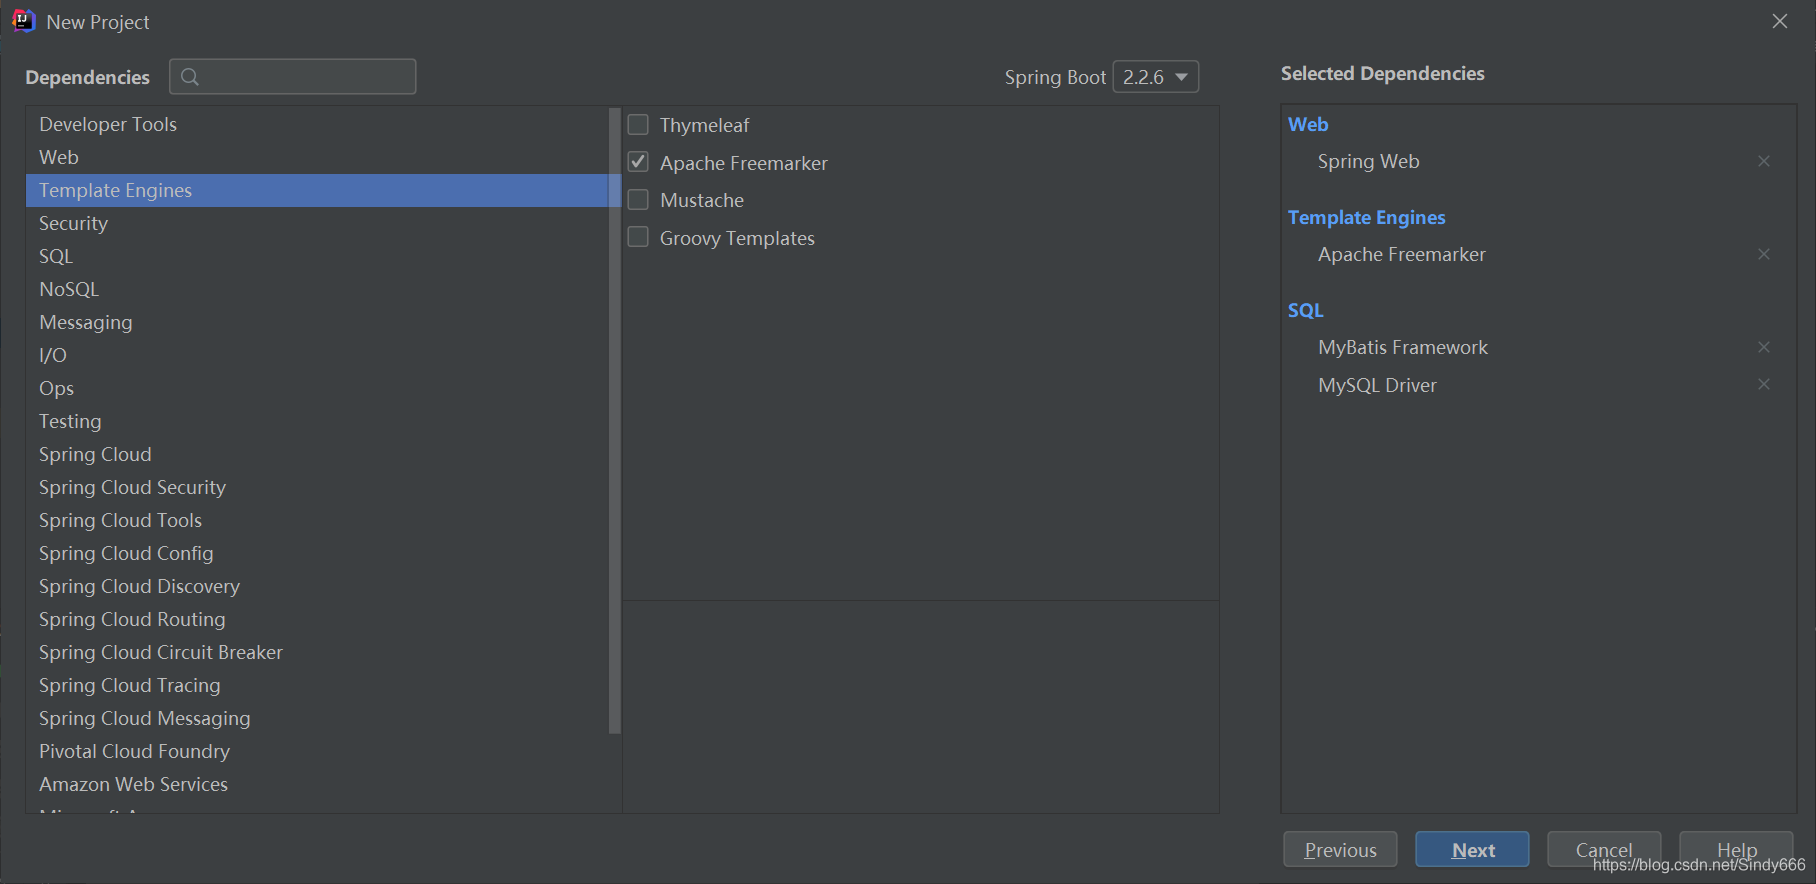1816x884 pixels.
Task: Open Spring Cloud Tools category
Action: pos(317,520)
